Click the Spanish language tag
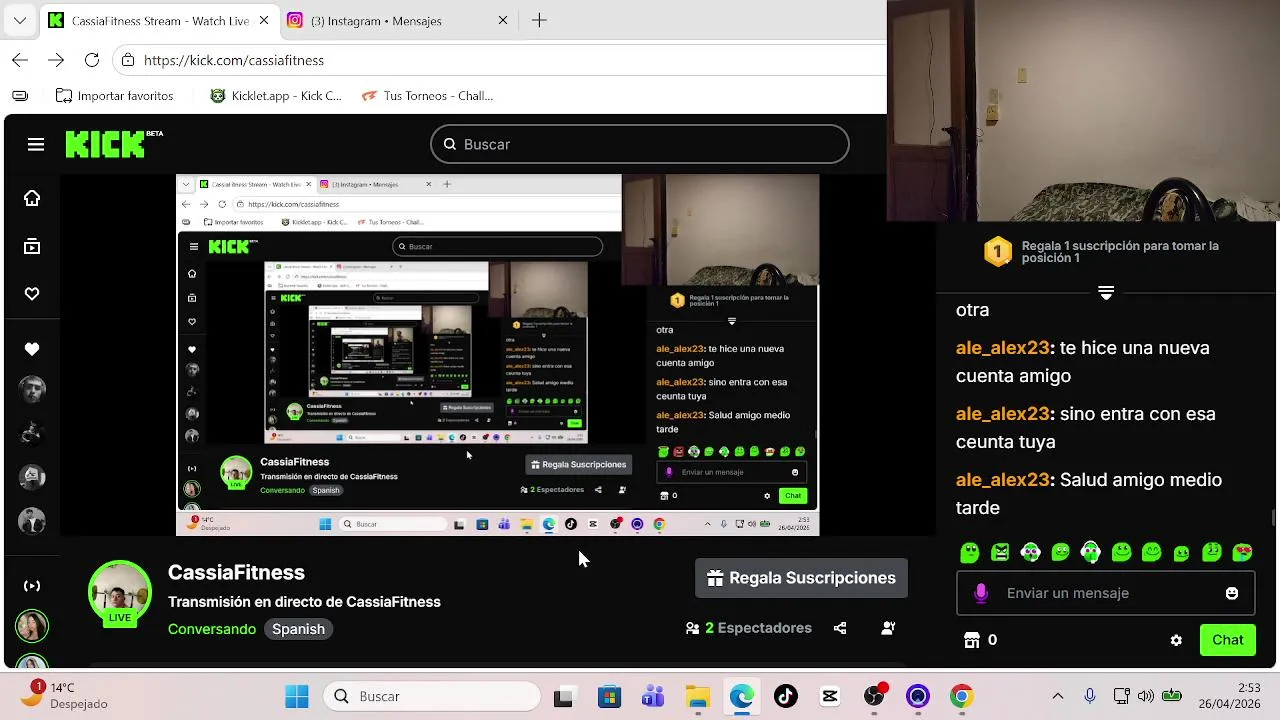 pos(298,629)
